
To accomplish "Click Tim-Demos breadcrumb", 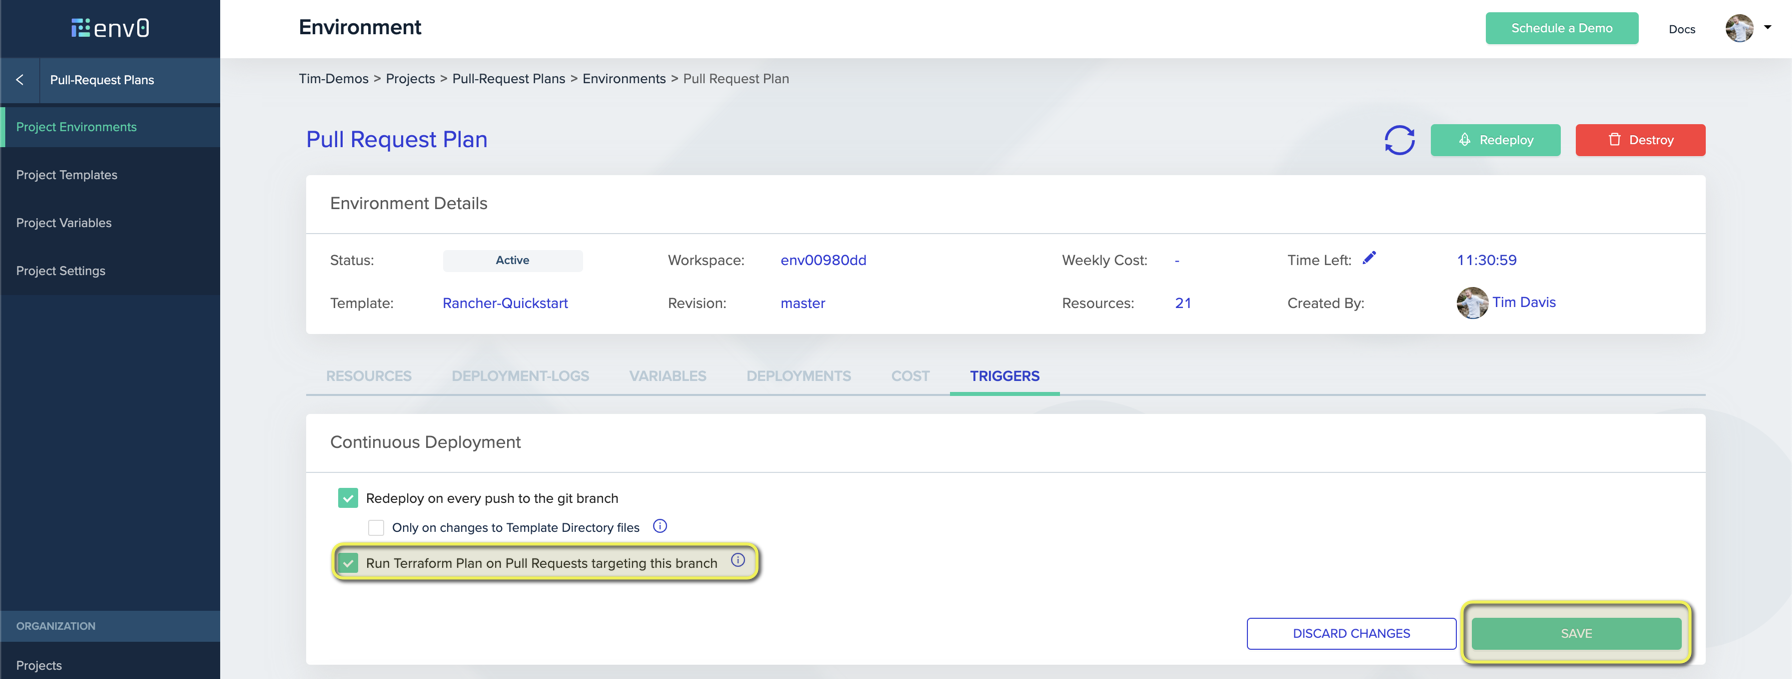I will 334,79.
